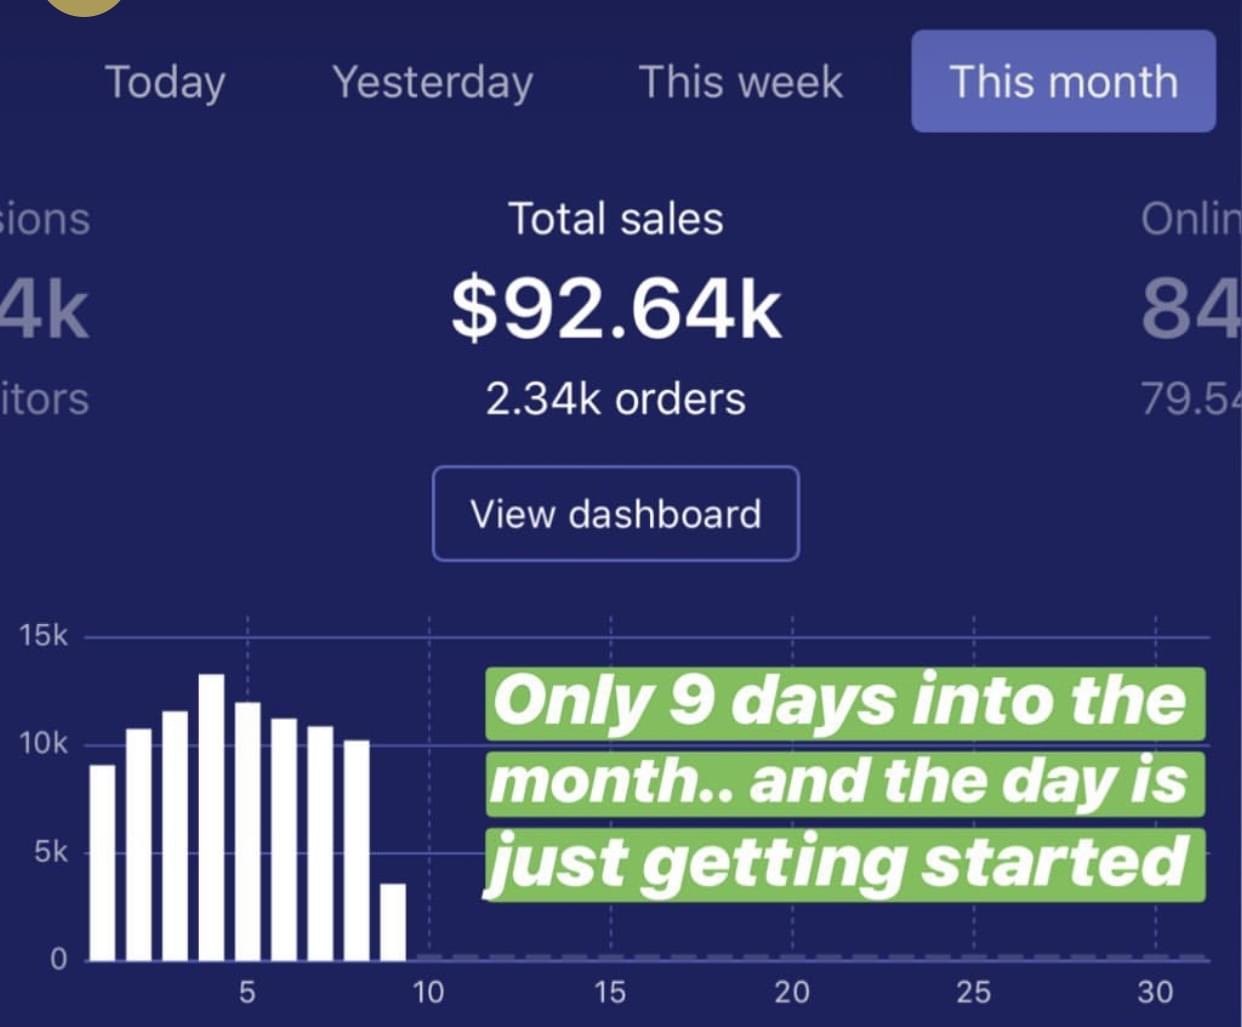Click the $92.64k total sales figure
This screenshot has height=1027, width=1242.
coord(615,309)
